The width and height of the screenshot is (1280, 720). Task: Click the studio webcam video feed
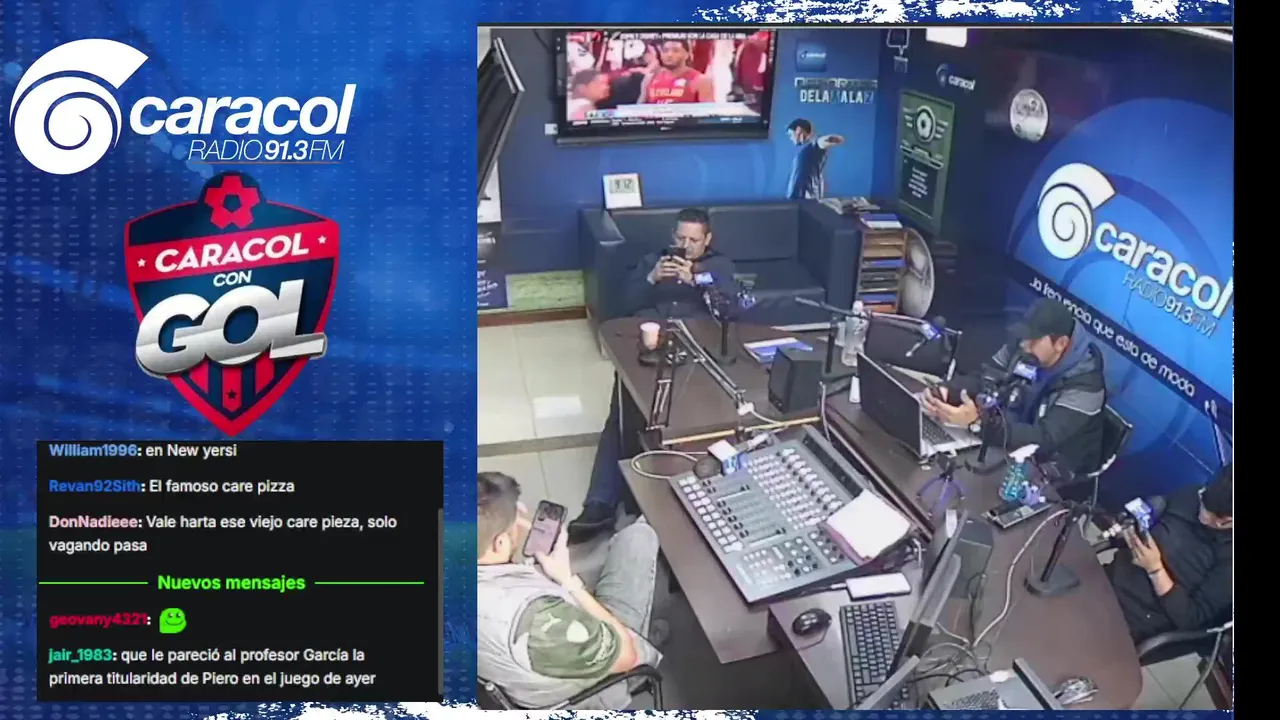[x=855, y=367]
